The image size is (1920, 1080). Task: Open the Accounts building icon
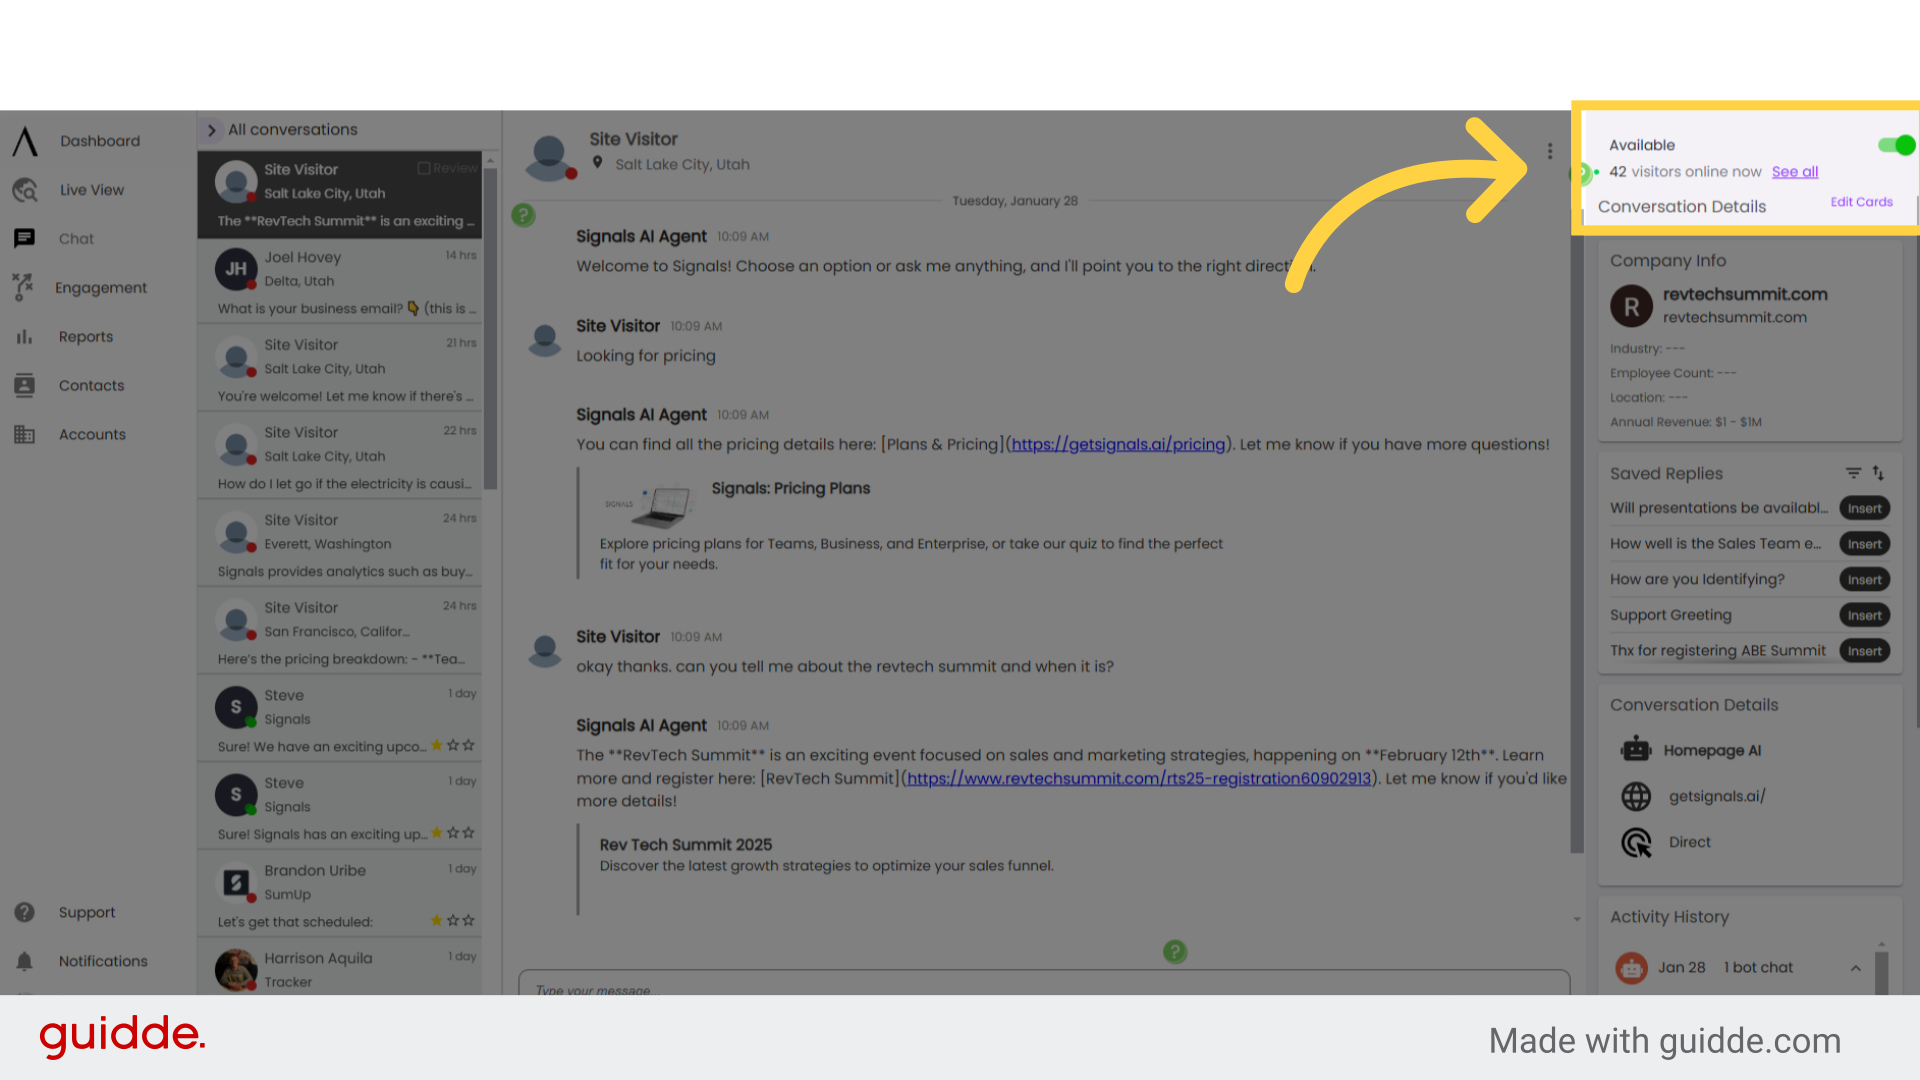point(25,434)
